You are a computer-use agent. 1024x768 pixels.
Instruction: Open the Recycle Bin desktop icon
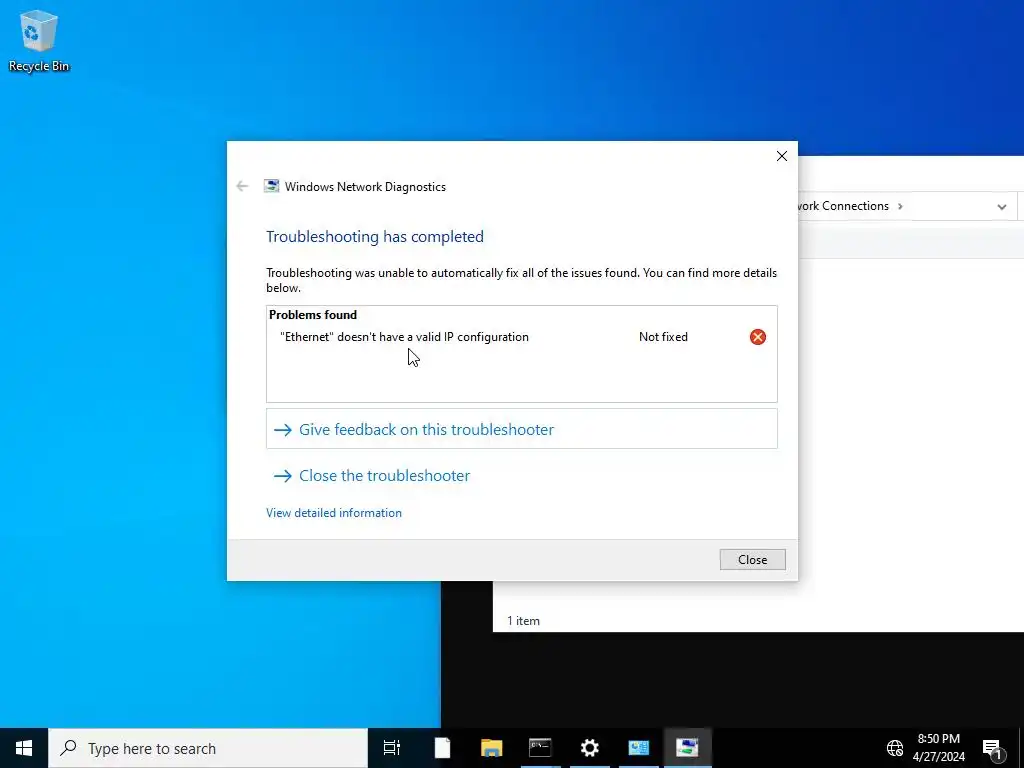pyautogui.click(x=39, y=41)
